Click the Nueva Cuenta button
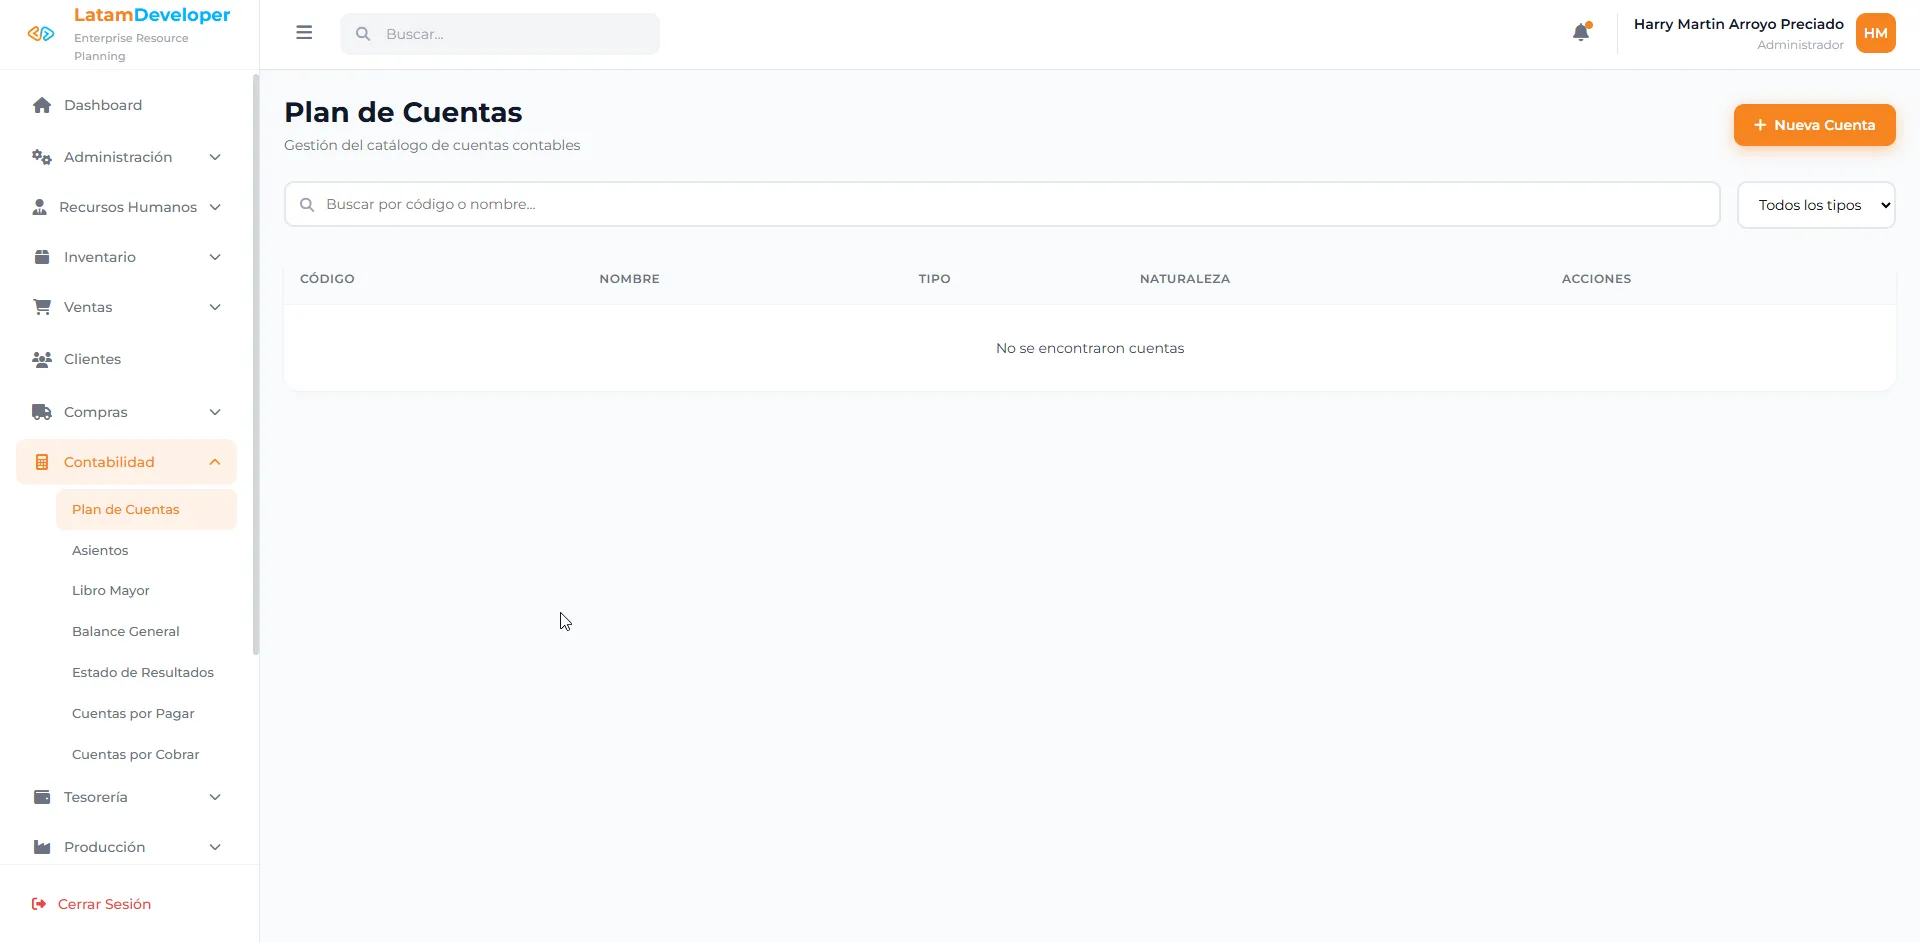The height and width of the screenshot is (942, 1920). 1814,125
